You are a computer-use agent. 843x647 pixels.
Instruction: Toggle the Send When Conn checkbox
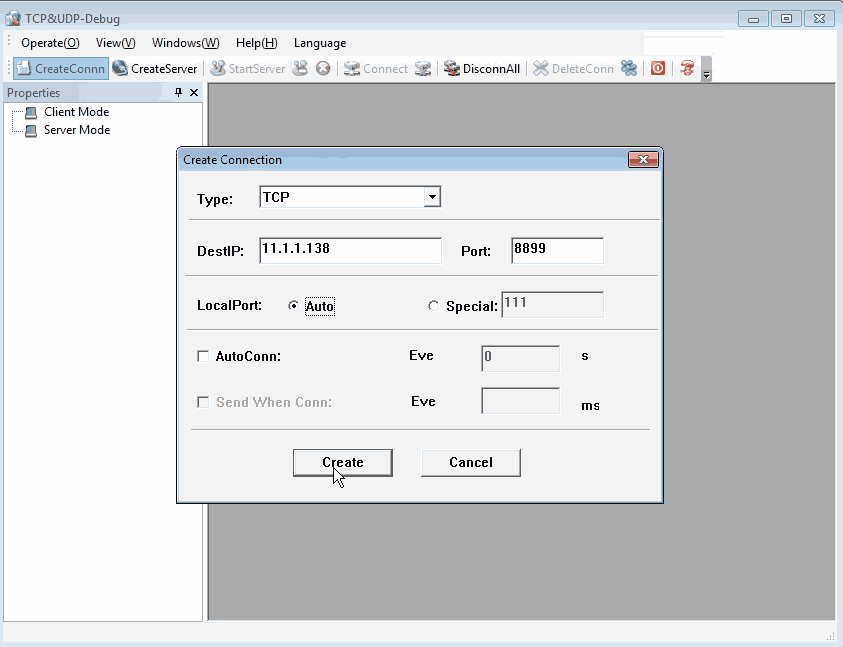tap(203, 402)
